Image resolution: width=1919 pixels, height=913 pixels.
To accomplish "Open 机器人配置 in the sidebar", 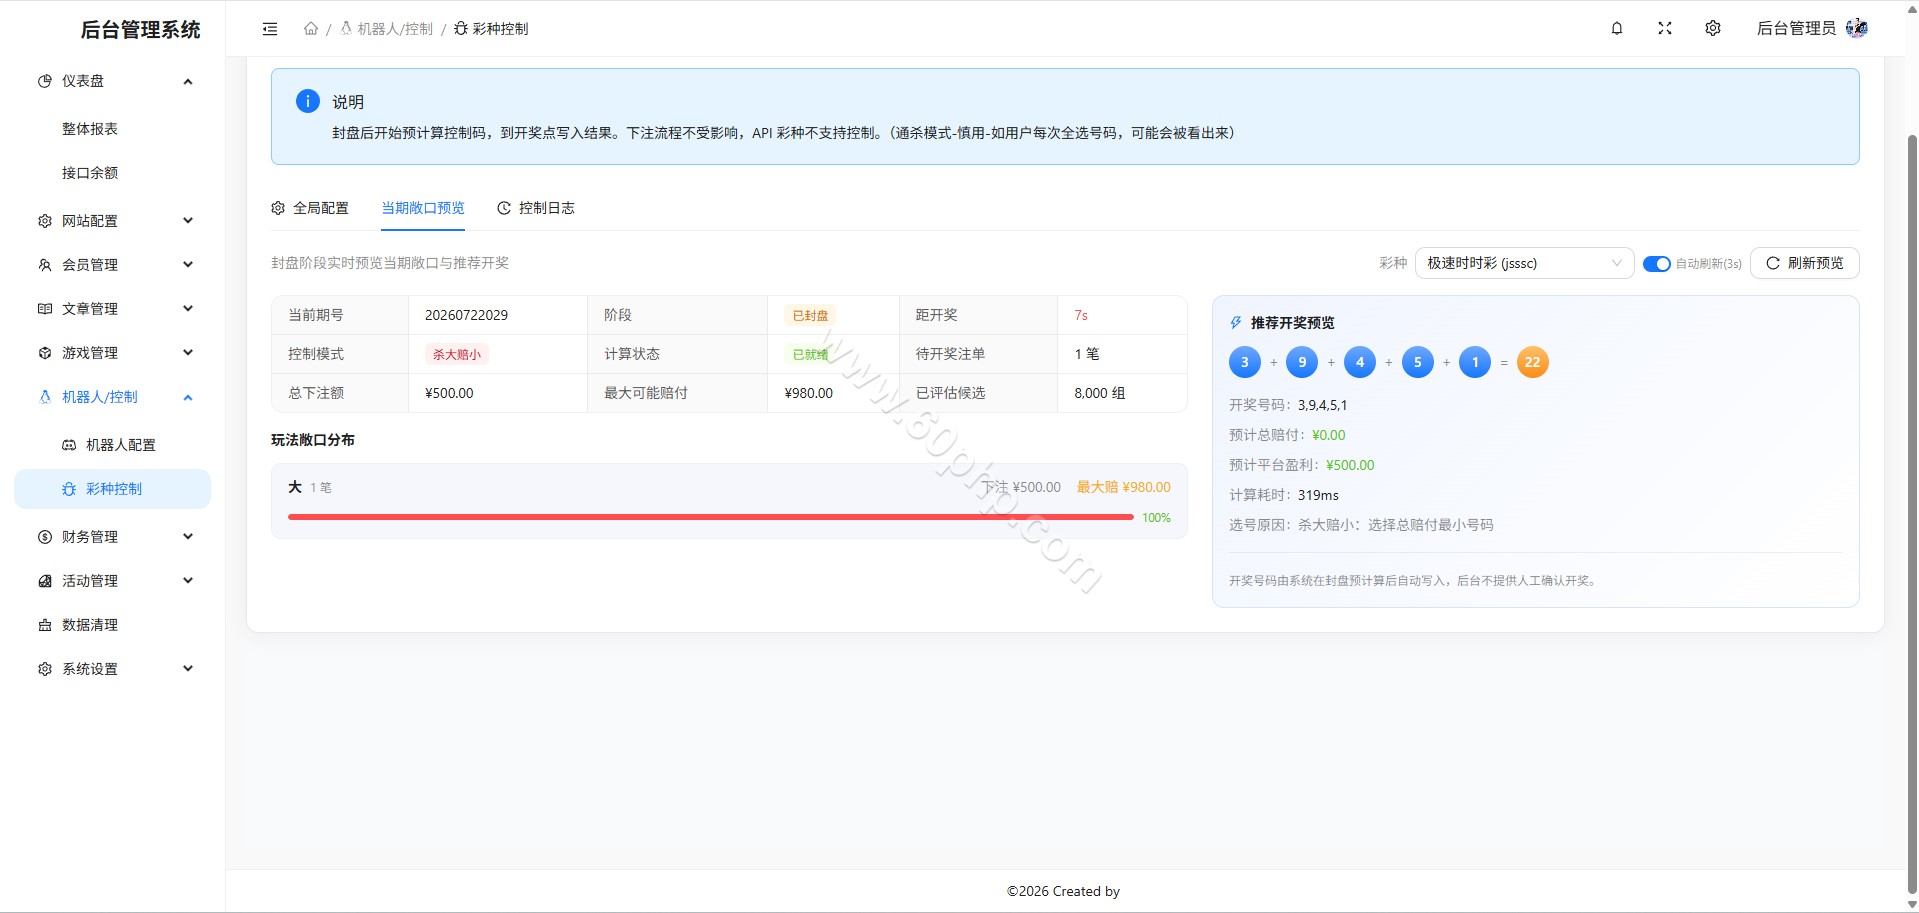I will (112, 445).
